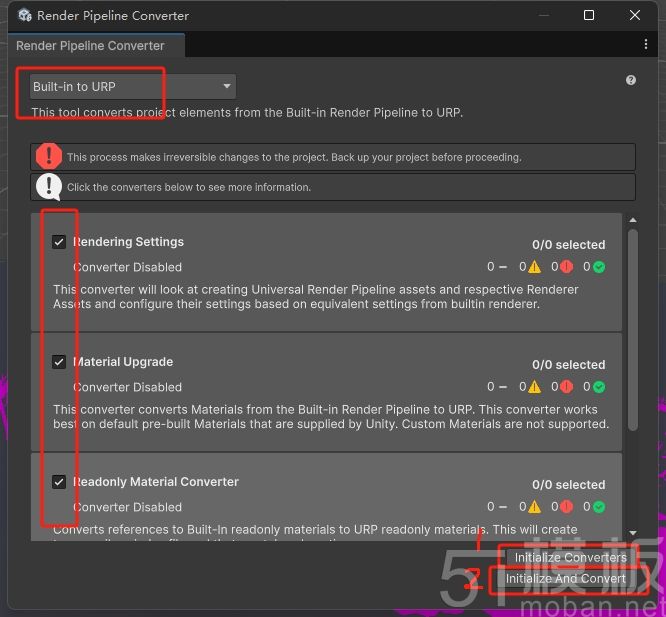Click the Material Upgrade converter title
Image resolution: width=666 pixels, height=617 pixels.
(x=123, y=362)
